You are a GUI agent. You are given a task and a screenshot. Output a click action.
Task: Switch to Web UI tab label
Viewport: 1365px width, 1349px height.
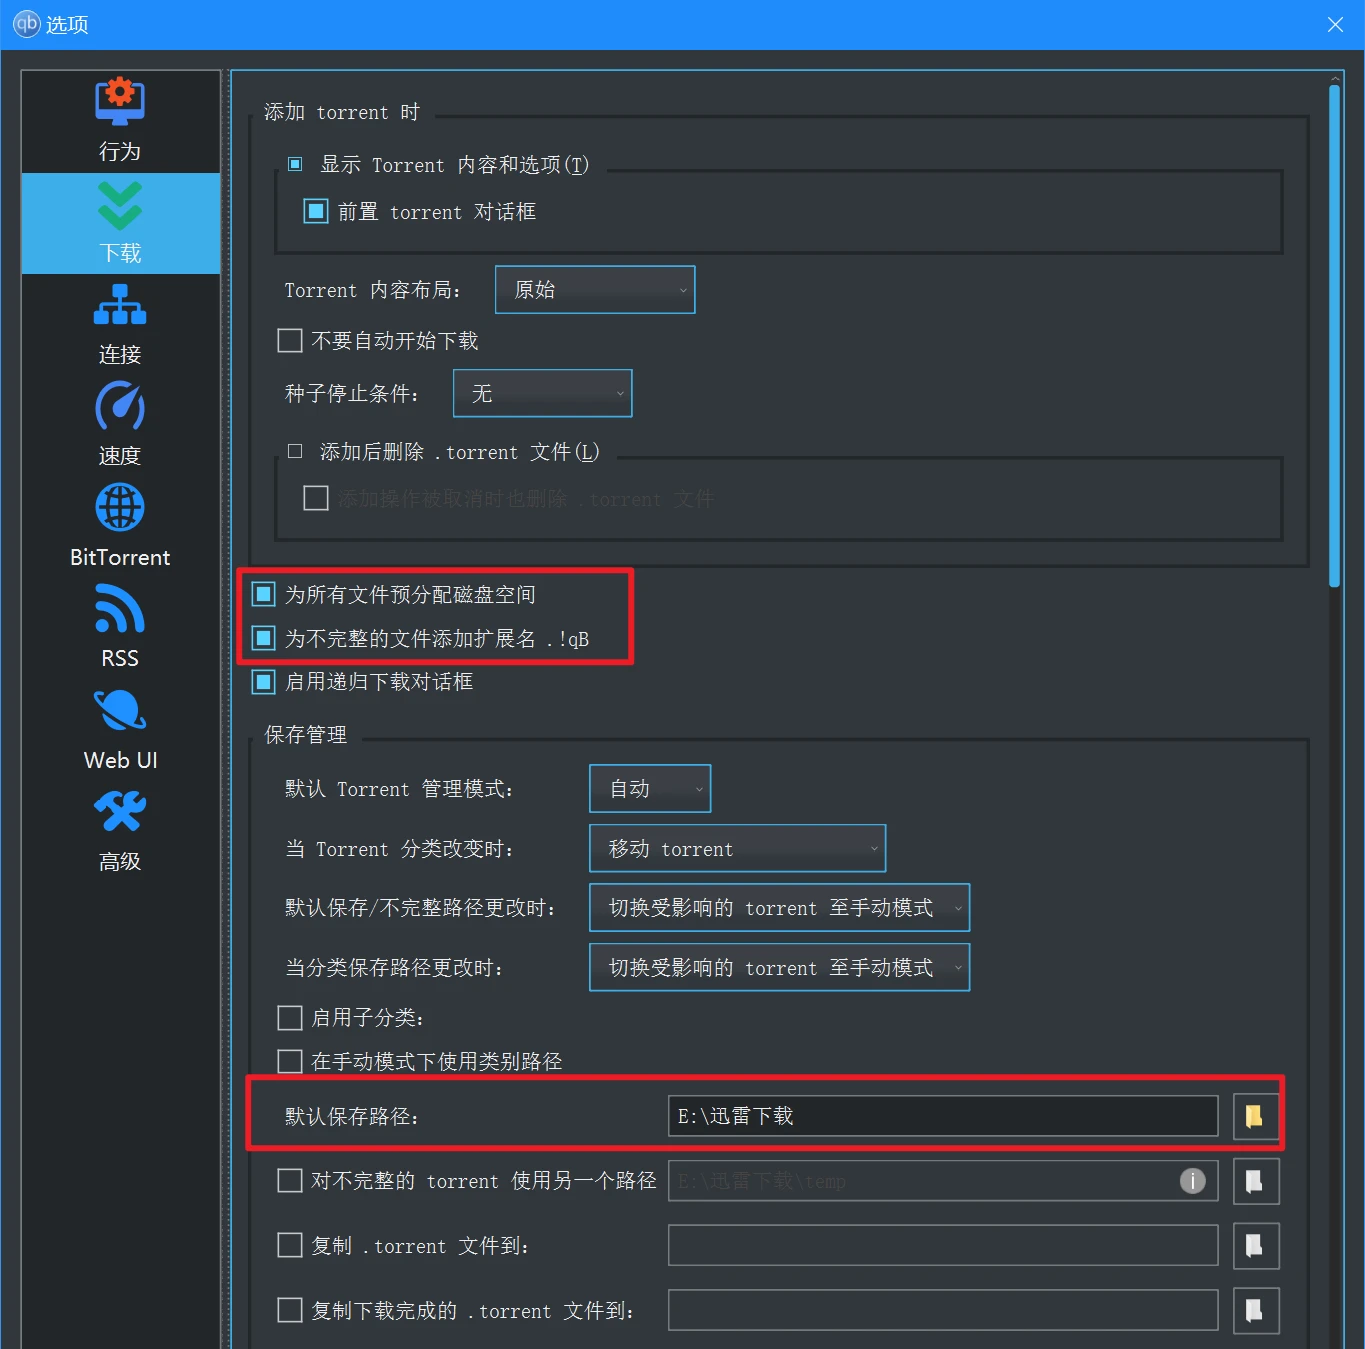click(x=120, y=760)
